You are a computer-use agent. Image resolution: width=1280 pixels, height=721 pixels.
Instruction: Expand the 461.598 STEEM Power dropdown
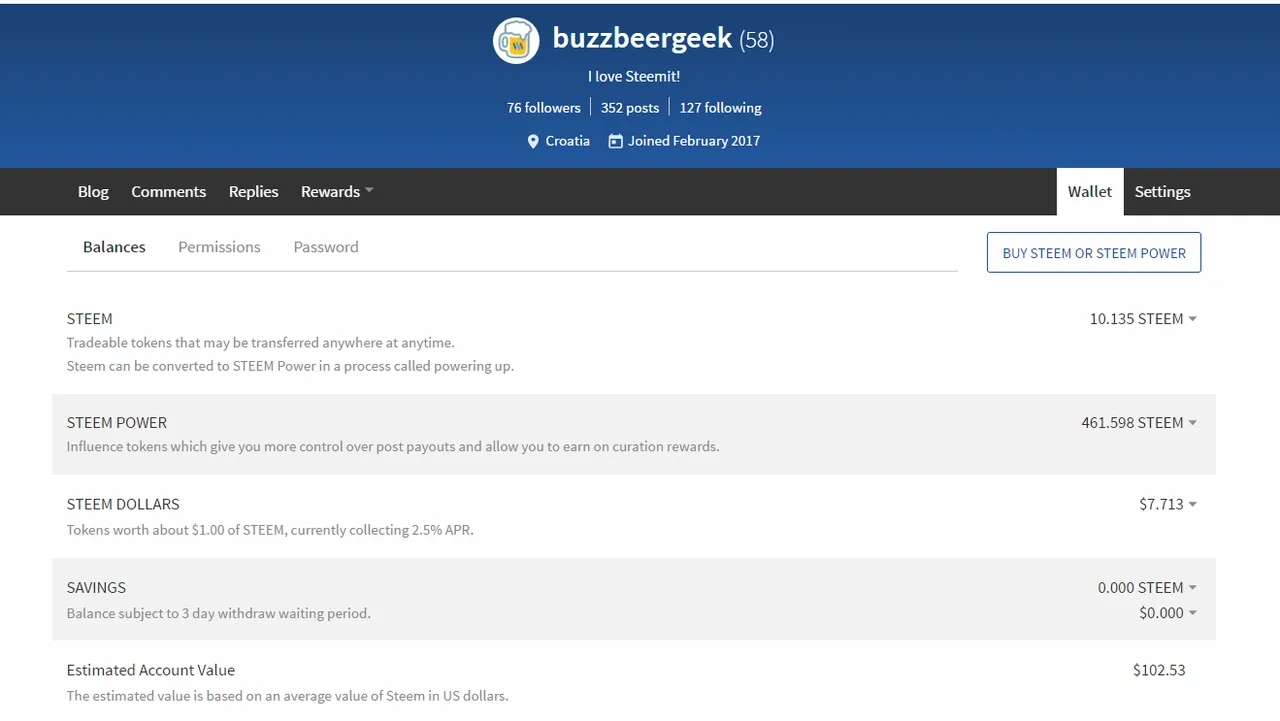click(x=1139, y=423)
